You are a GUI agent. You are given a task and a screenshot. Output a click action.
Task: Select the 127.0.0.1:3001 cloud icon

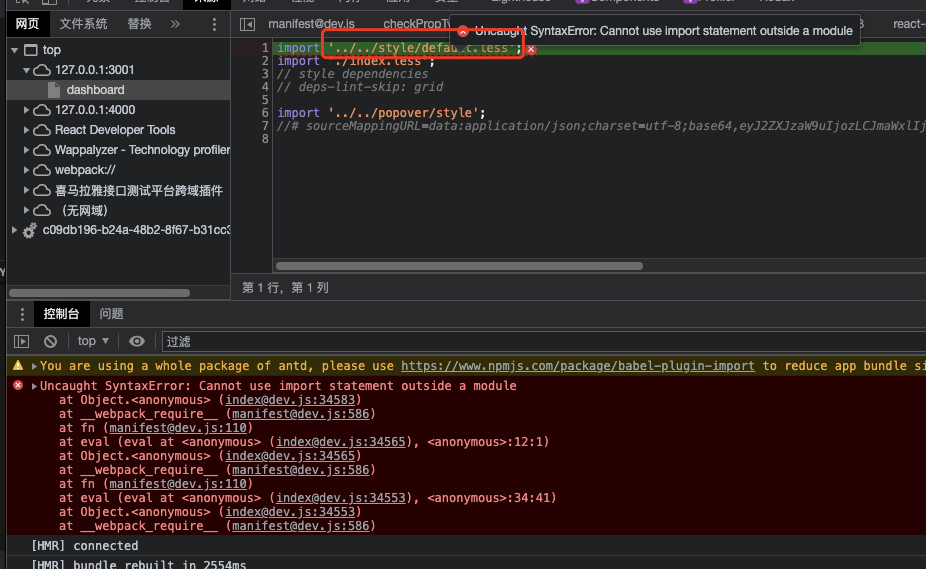(42, 70)
